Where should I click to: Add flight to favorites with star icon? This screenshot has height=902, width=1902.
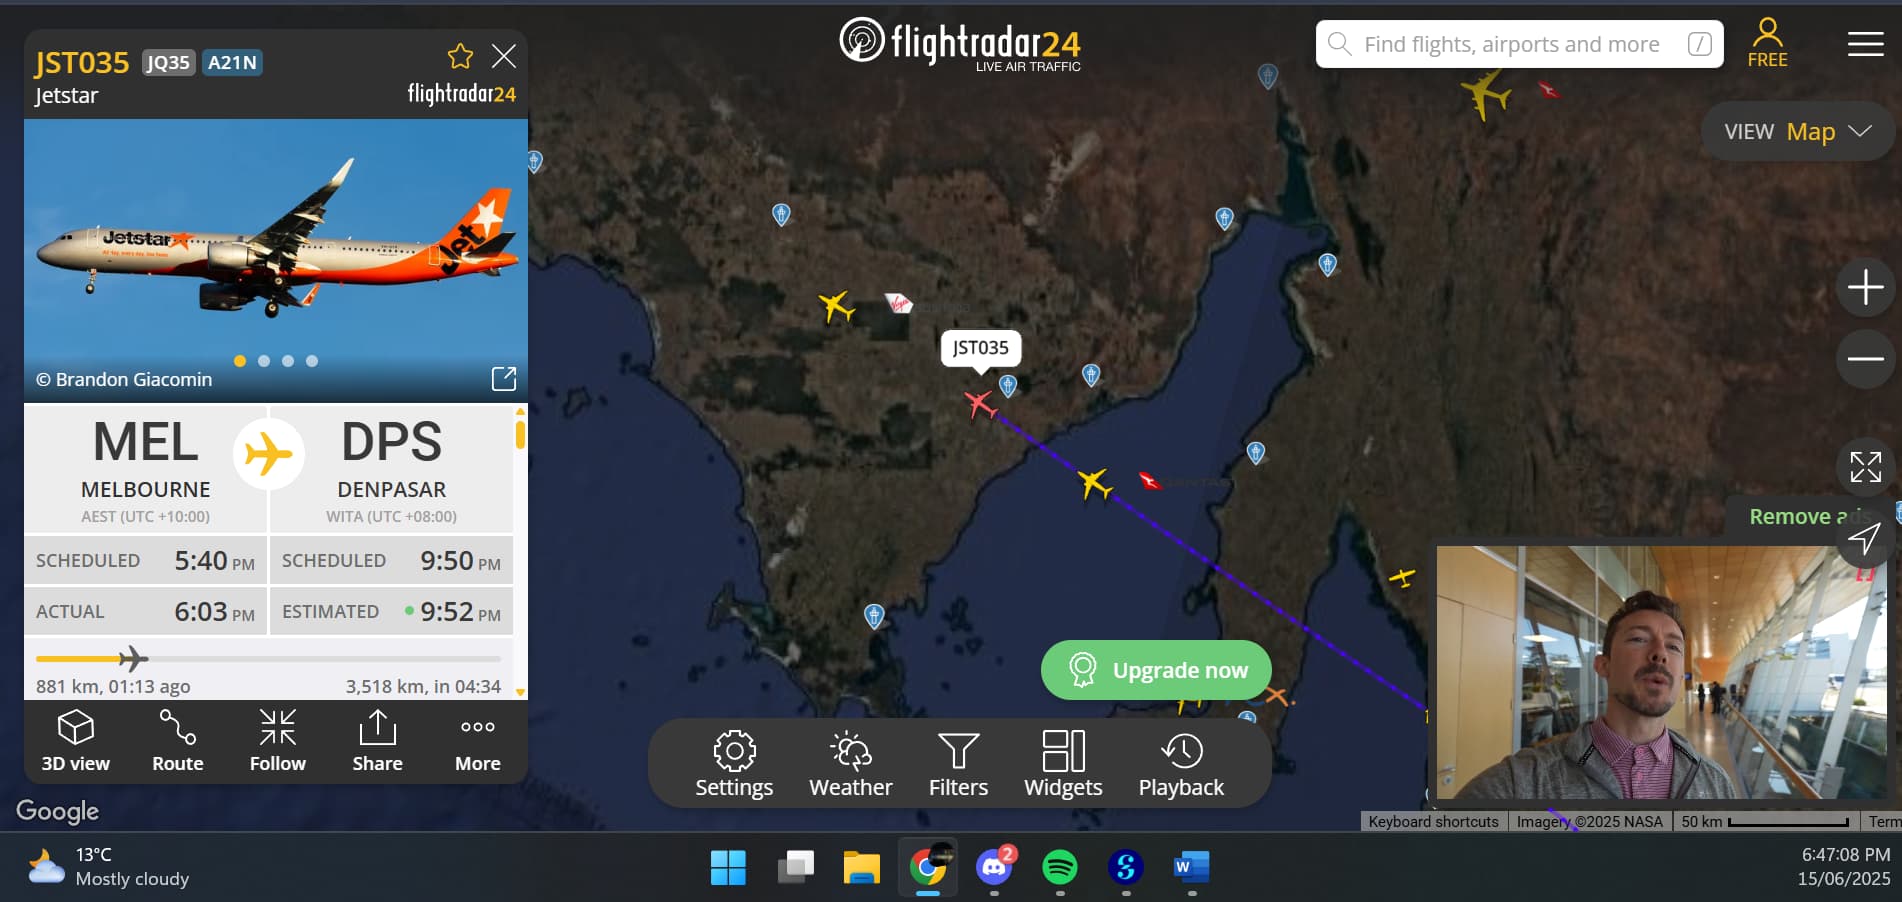tap(460, 56)
